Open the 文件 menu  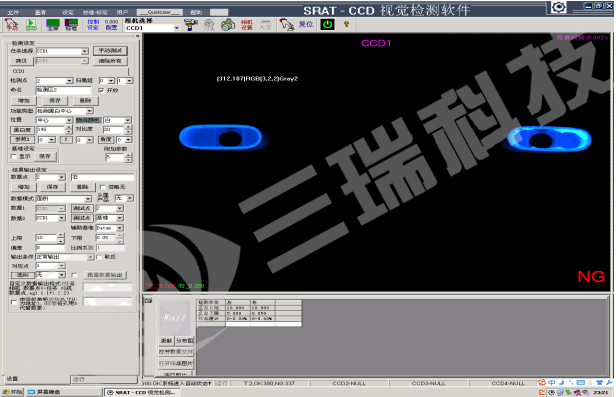click(x=13, y=13)
